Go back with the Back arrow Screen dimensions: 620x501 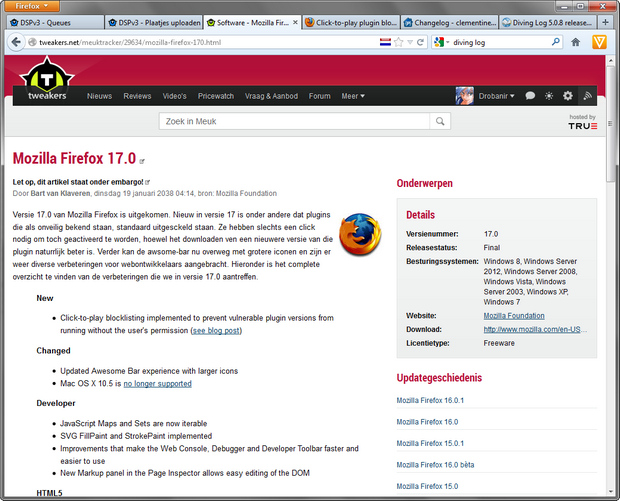(x=16, y=42)
